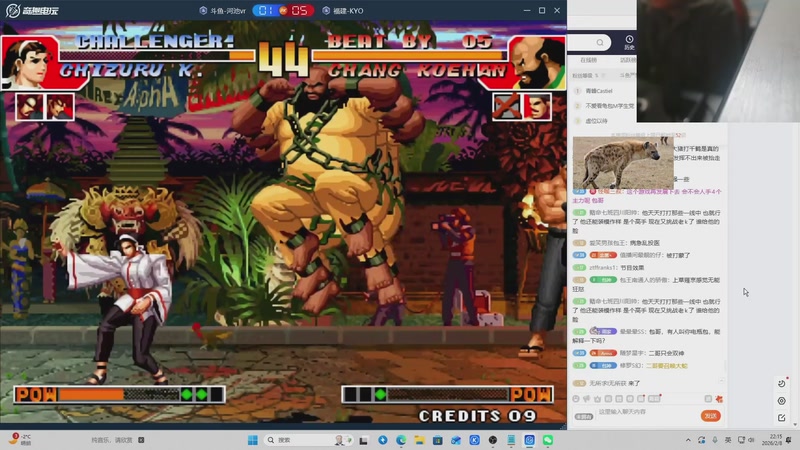Select 青蜂Castiel in the ranking list

[599, 91]
